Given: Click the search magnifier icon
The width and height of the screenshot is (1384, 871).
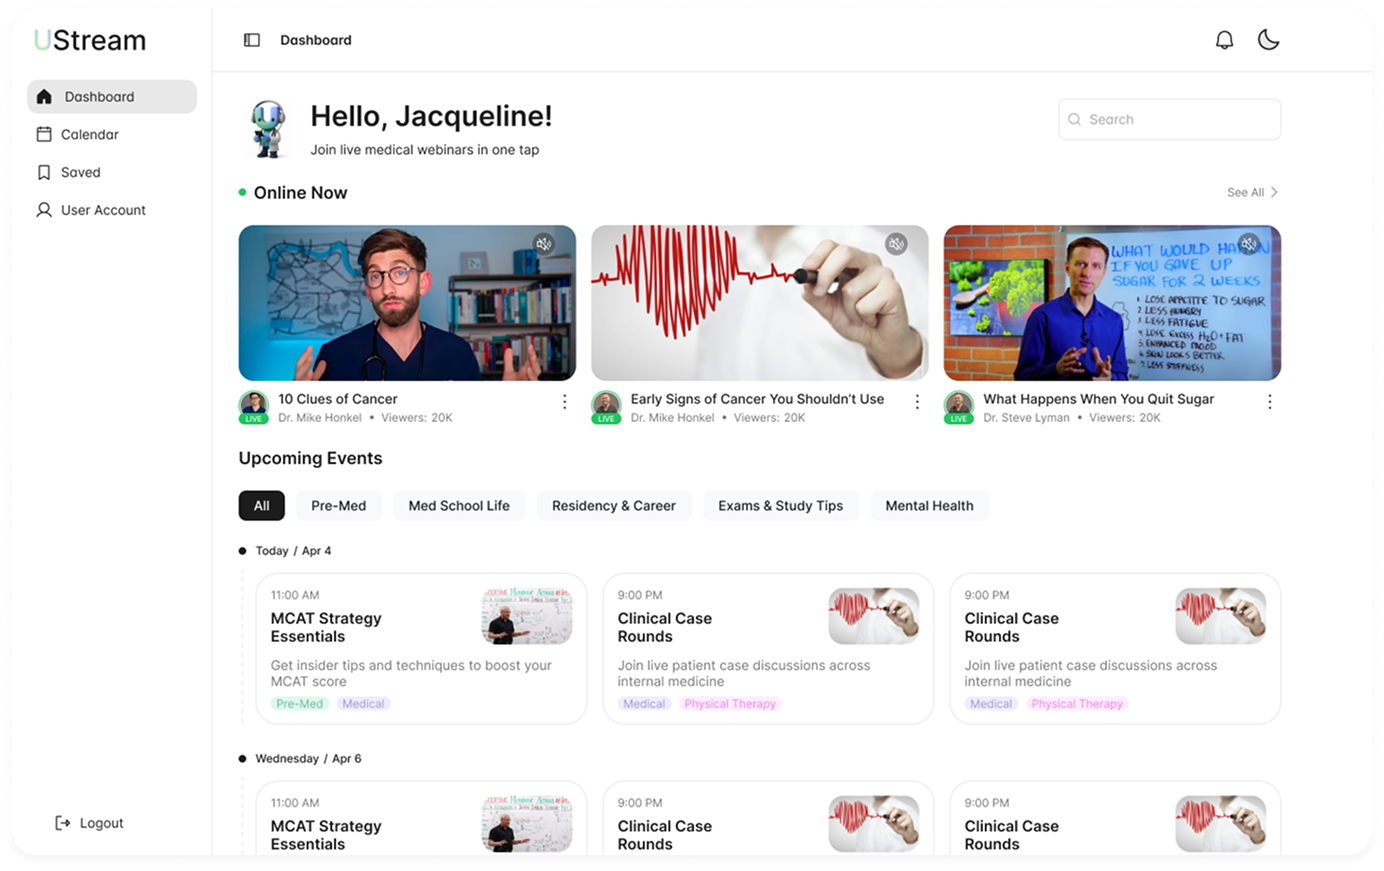Looking at the screenshot, I should pos(1074,119).
